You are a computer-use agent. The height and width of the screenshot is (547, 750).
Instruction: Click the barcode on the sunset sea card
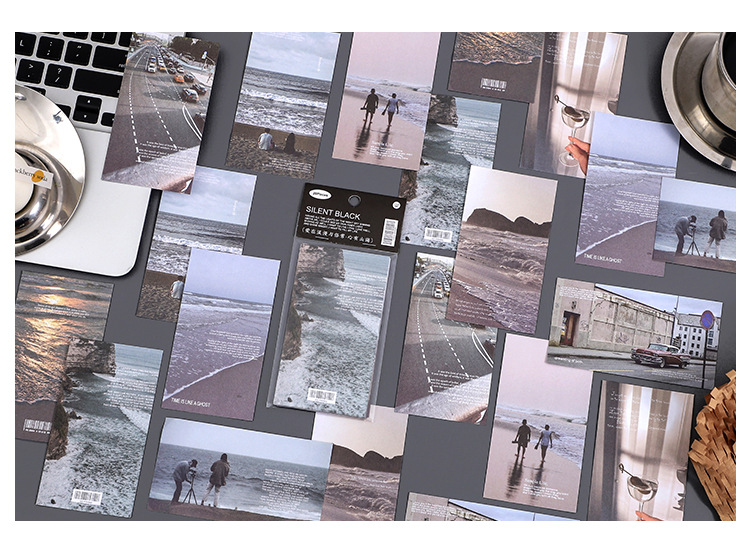(36, 425)
